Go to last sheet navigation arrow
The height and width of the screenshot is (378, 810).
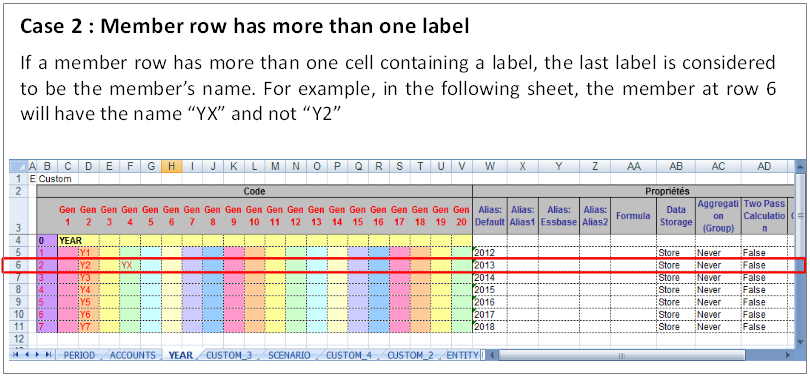tap(48, 355)
